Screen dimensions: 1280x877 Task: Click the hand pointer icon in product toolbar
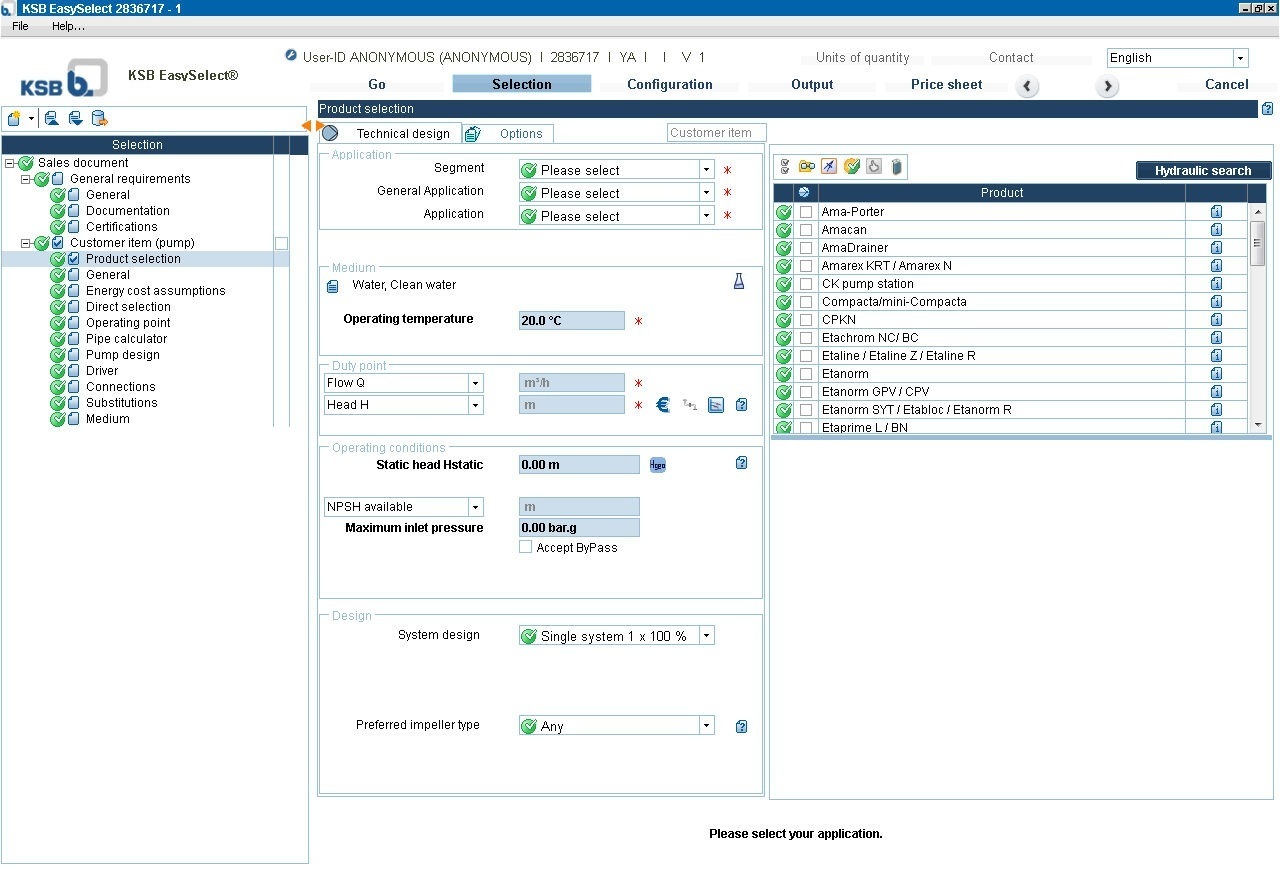874,167
